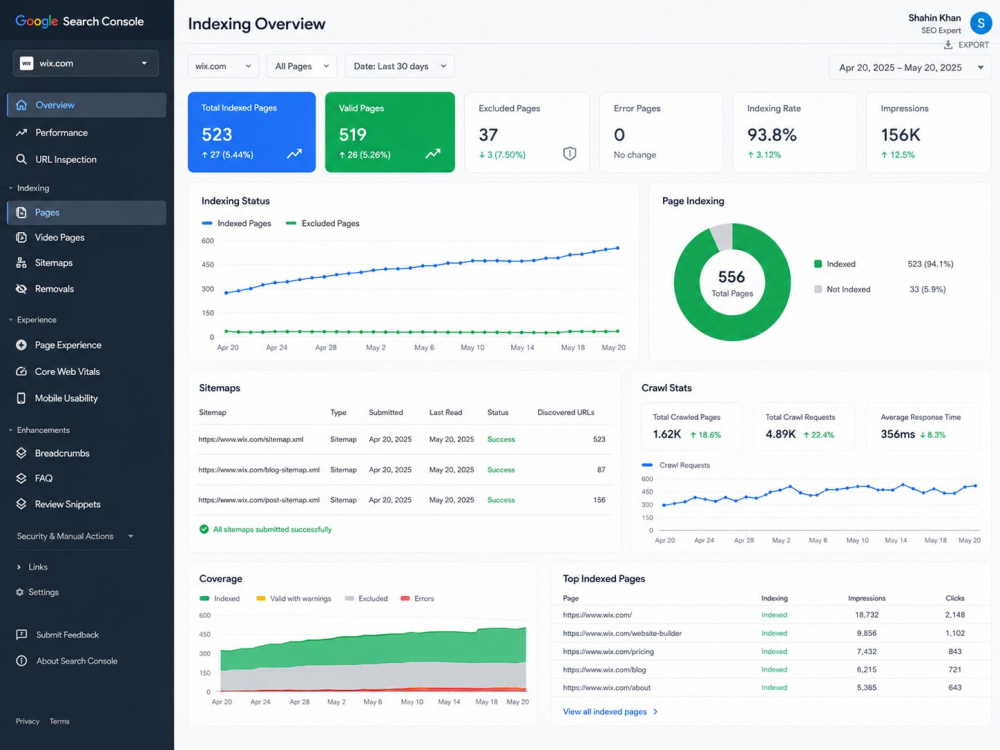
Task: Open the All Pages filter dropdown
Action: click(x=302, y=66)
